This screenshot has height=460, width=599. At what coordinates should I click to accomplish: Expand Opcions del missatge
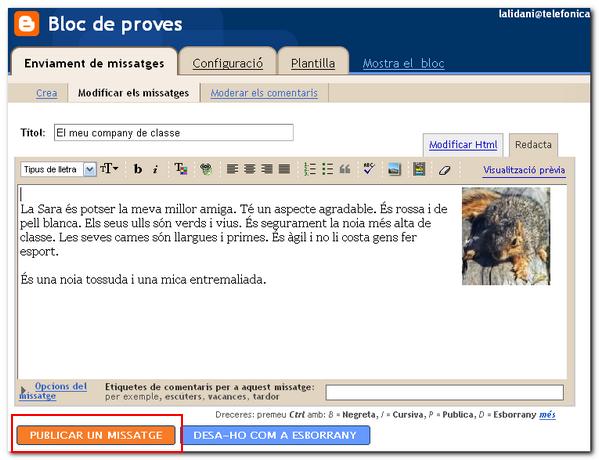(x=53, y=391)
